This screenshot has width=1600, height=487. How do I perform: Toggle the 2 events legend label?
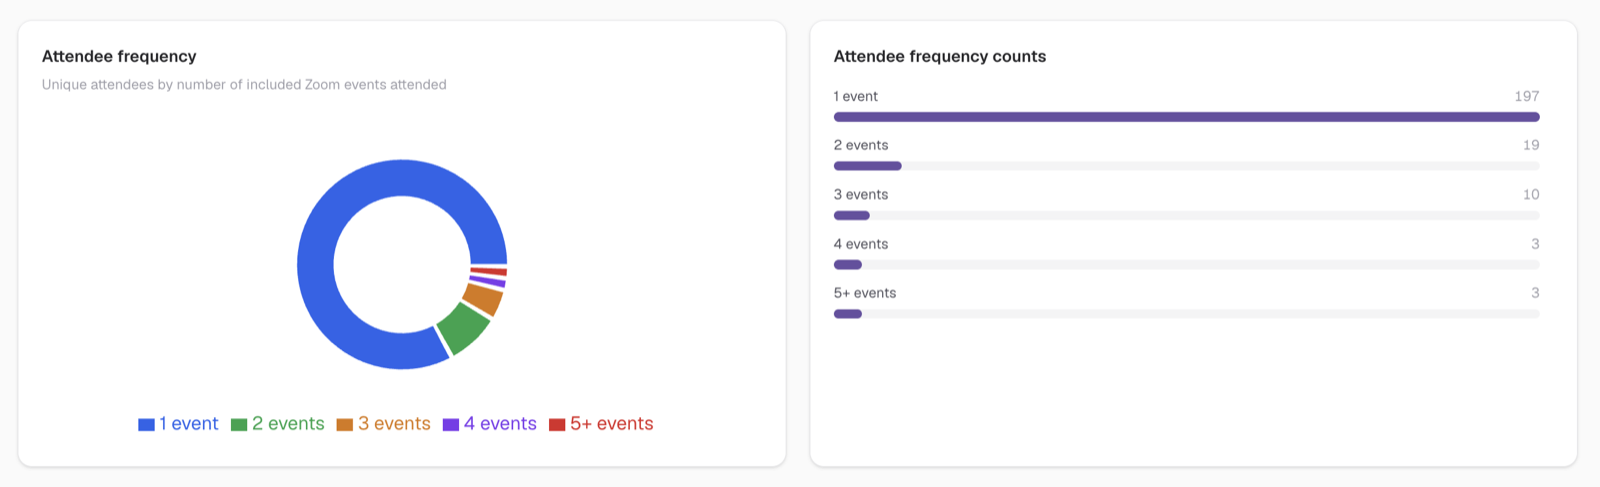tap(288, 424)
